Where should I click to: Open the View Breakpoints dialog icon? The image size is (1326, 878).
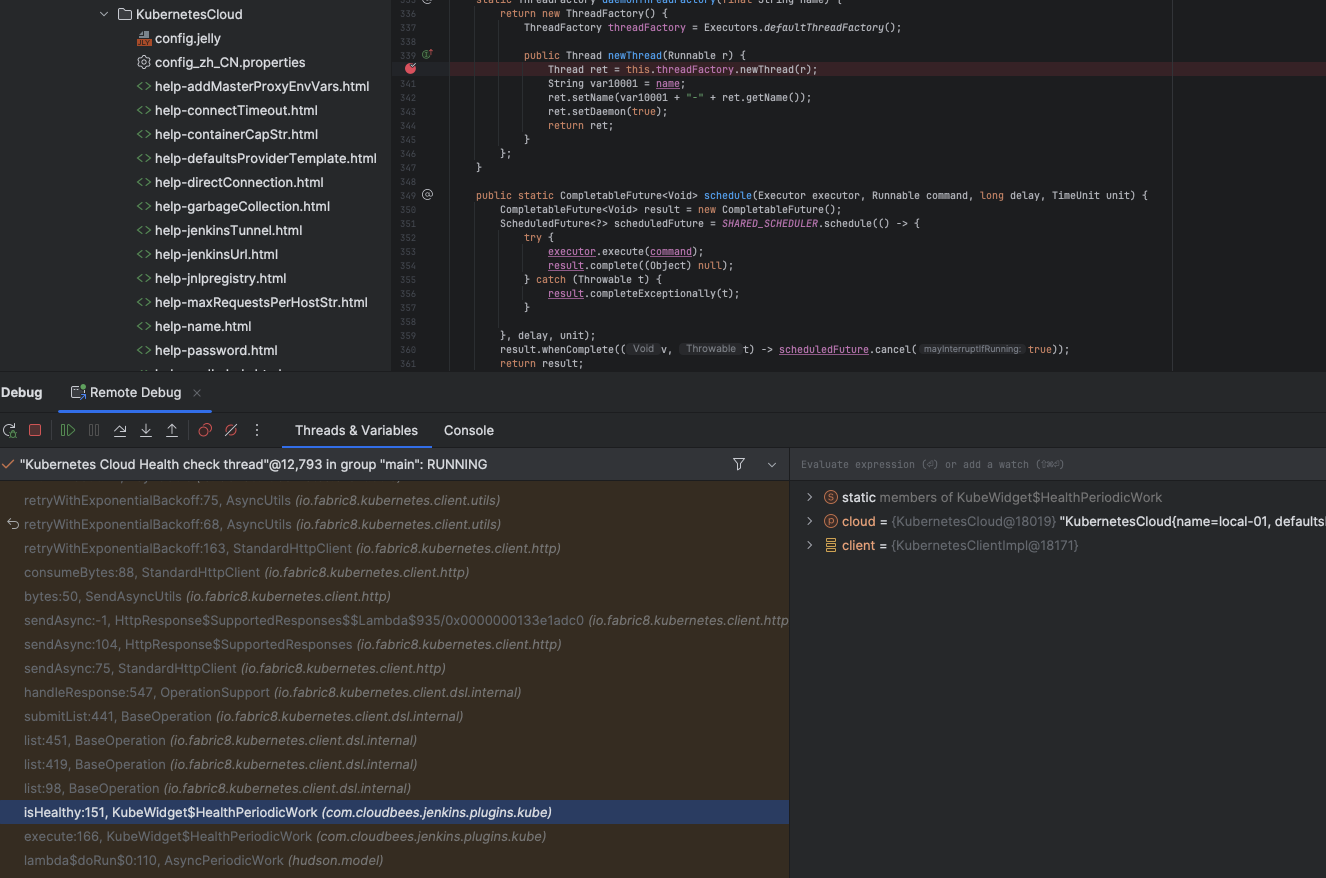point(204,430)
